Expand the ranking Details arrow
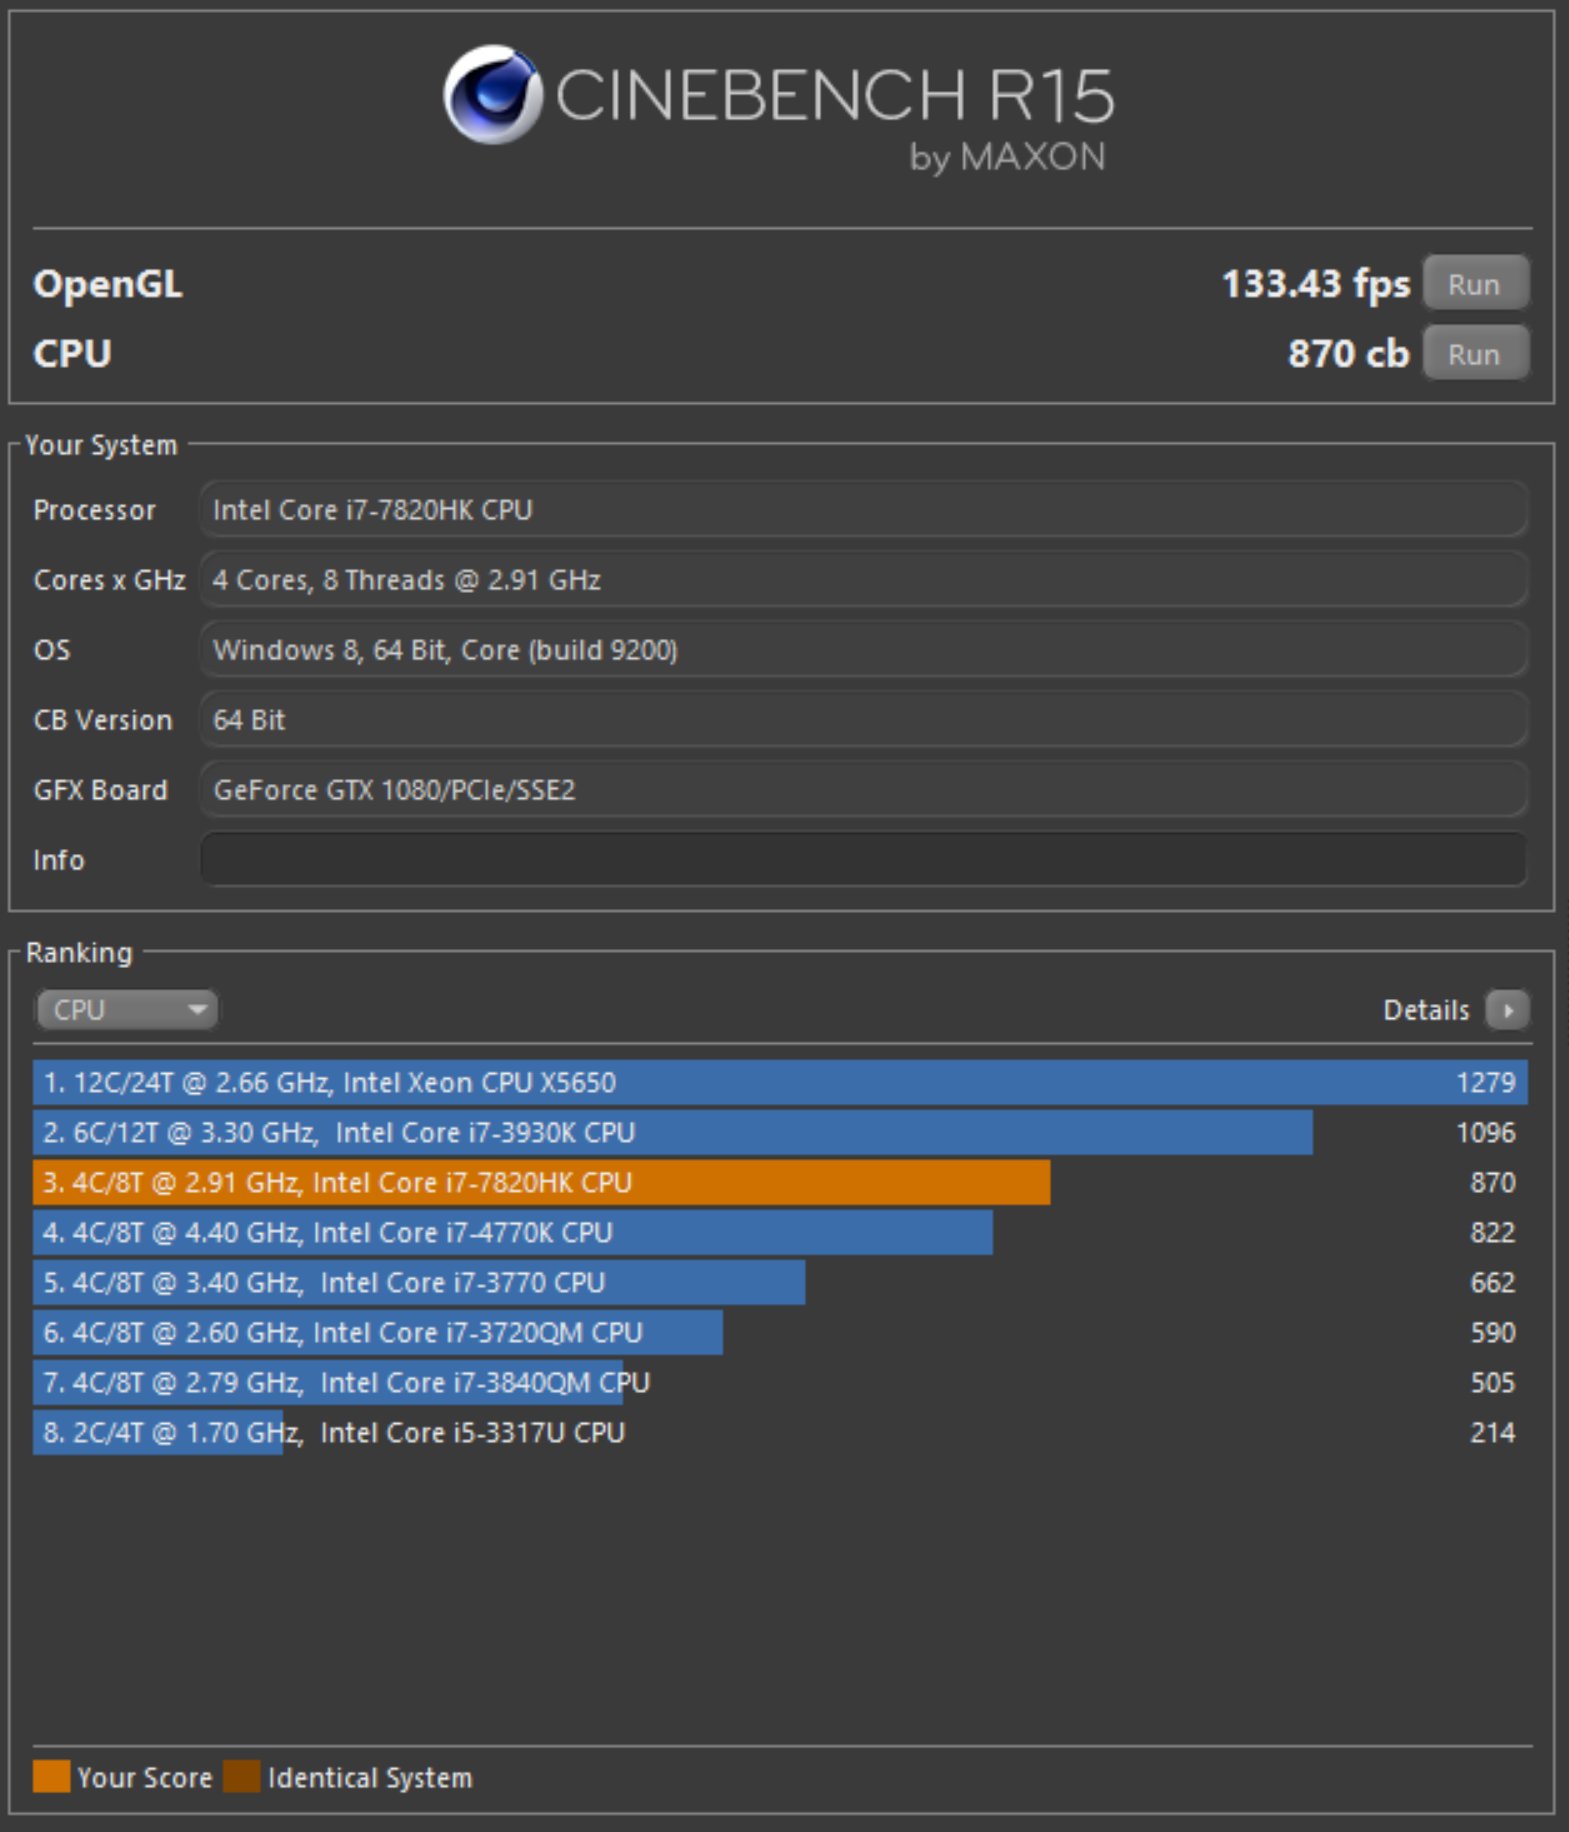The width and height of the screenshot is (1569, 1832). click(x=1507, y=1010)
